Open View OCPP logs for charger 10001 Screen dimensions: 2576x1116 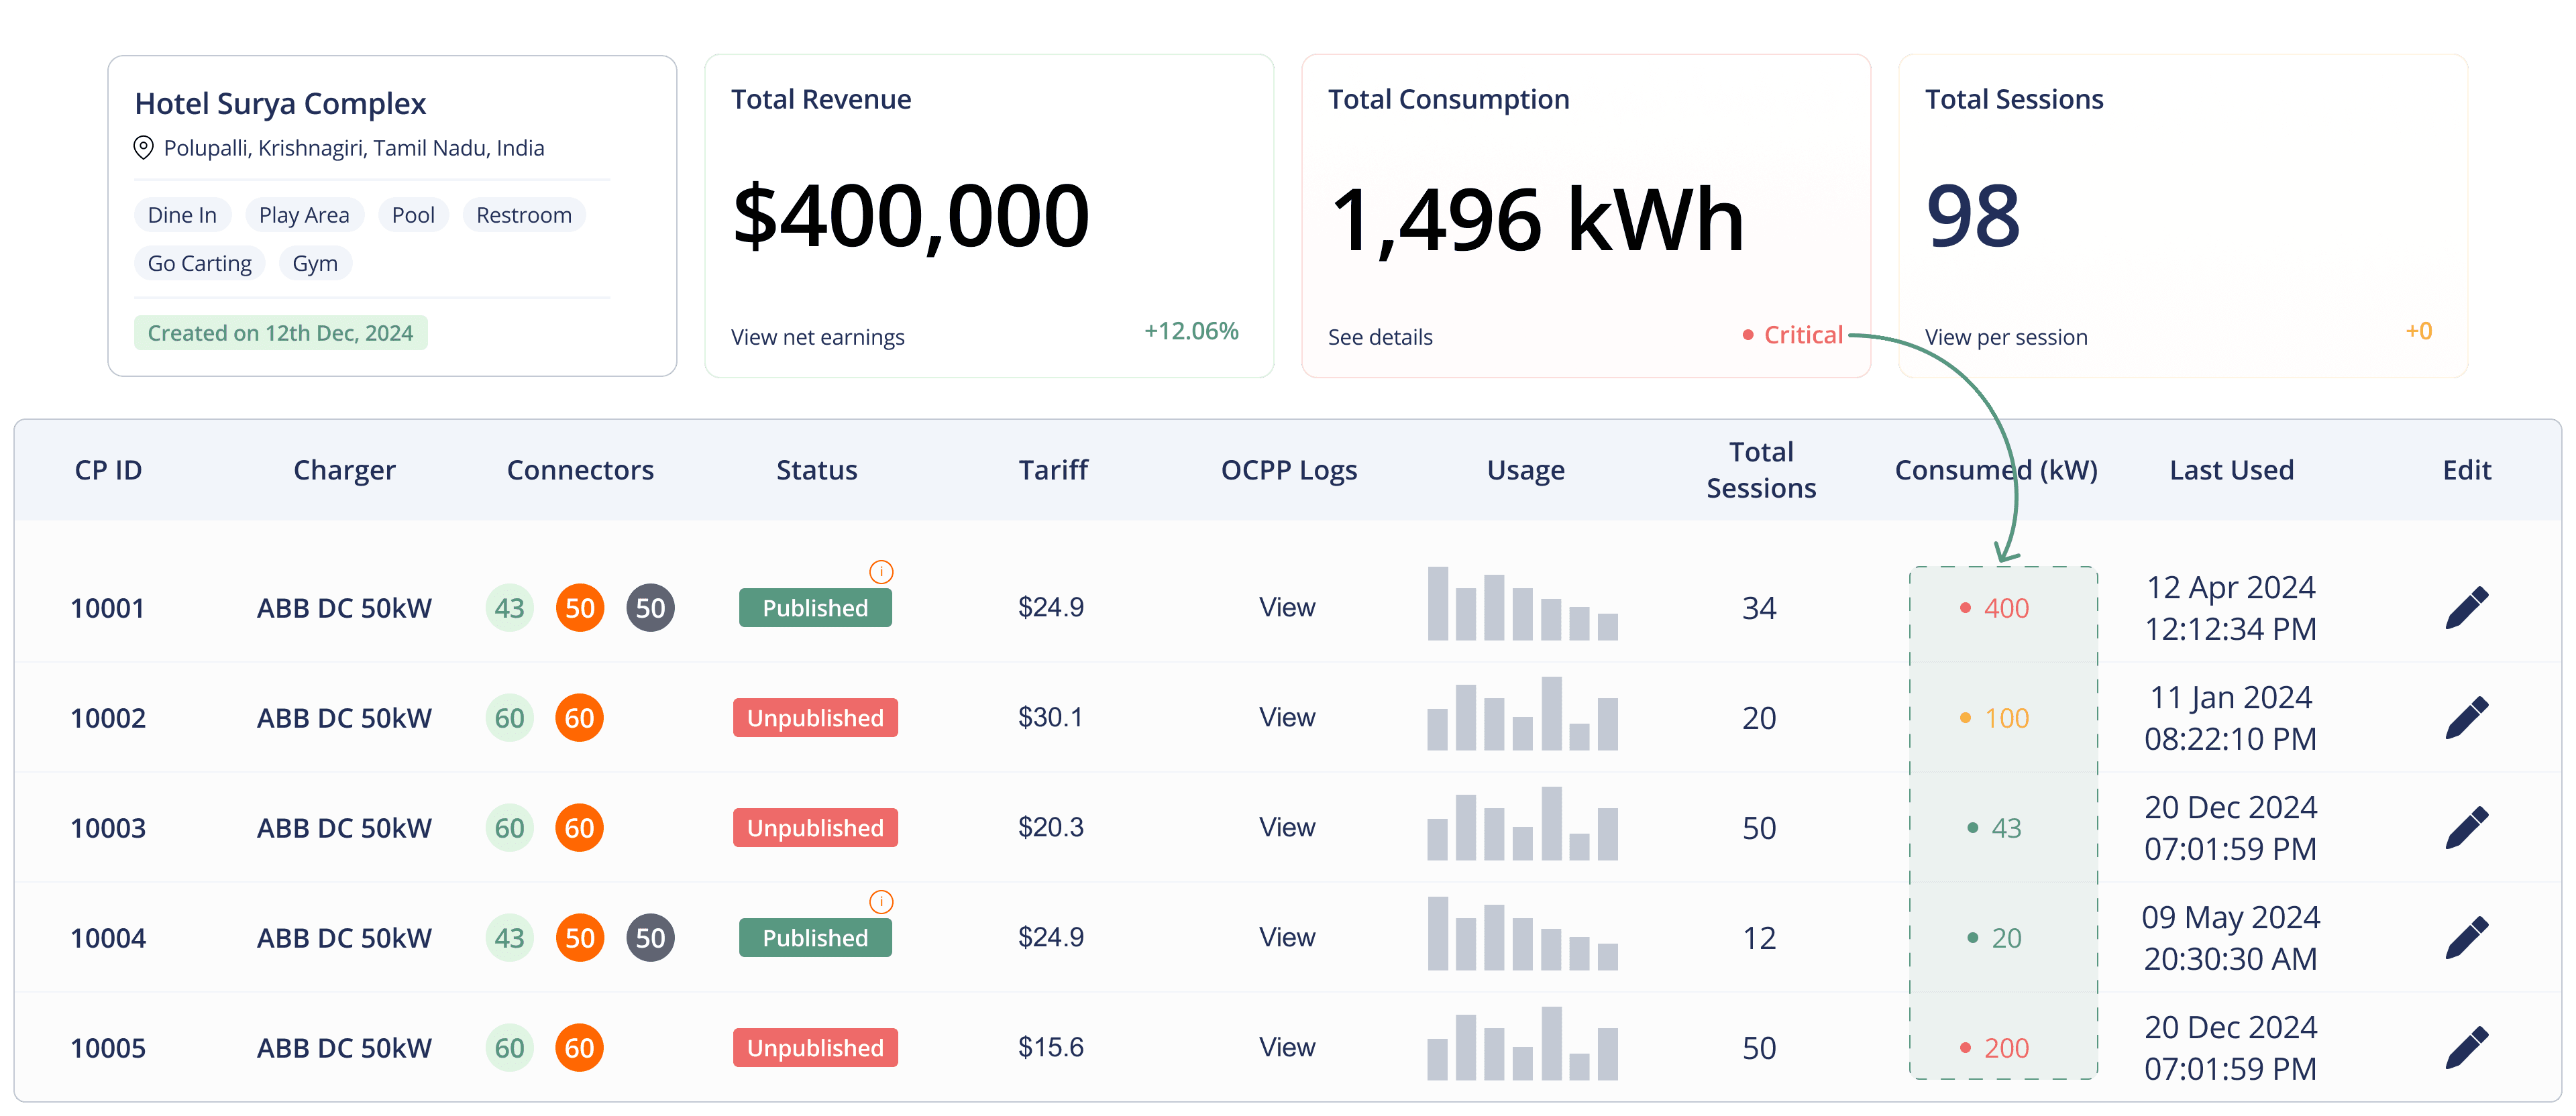(1287, 608)
